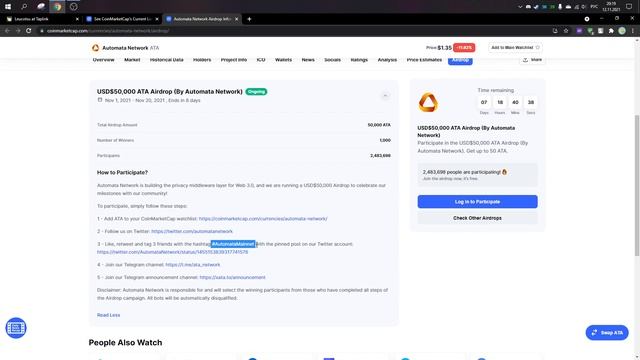
Task: Open the Chrome taskbar icon
Action: pos(57,7)
